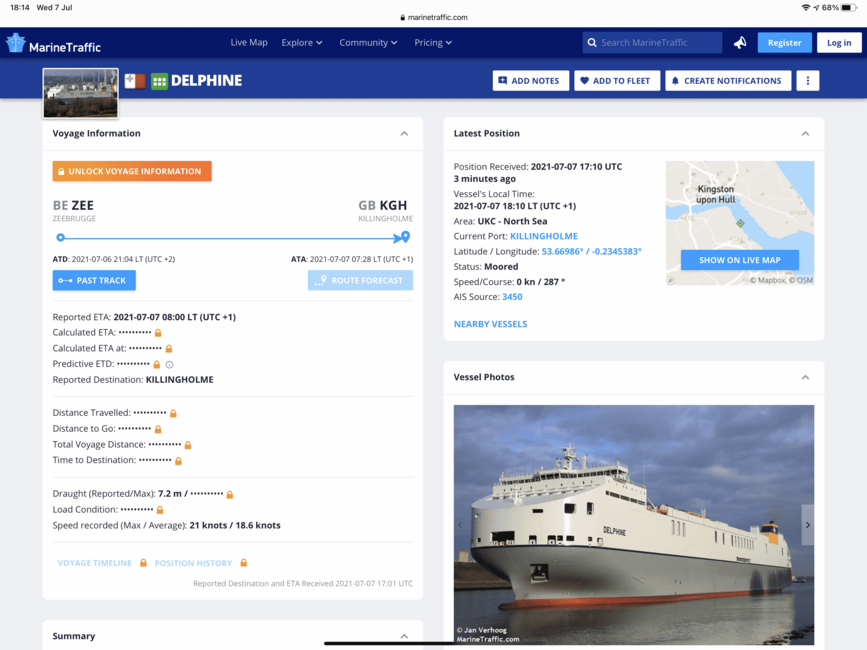Screen dimensions: 867x650
Task: Click CREATE NOTIFICATIONS button
Action: tap(728, 81)
